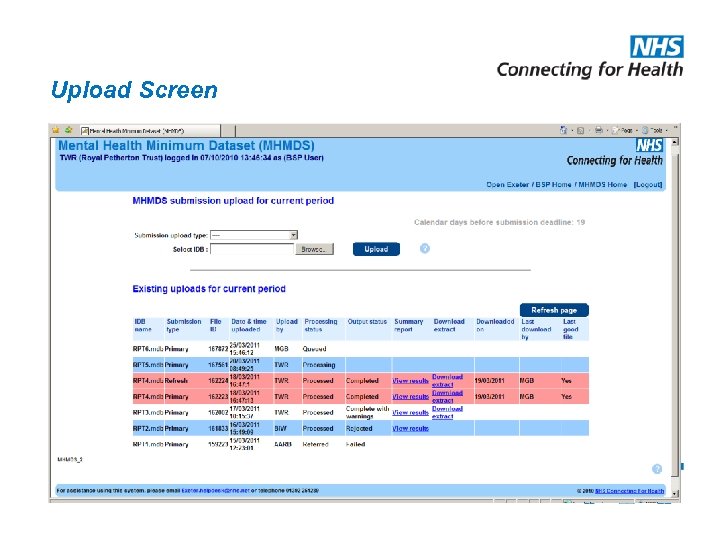
Task: Open the Open Exeter link
Action: pos(507,185)
